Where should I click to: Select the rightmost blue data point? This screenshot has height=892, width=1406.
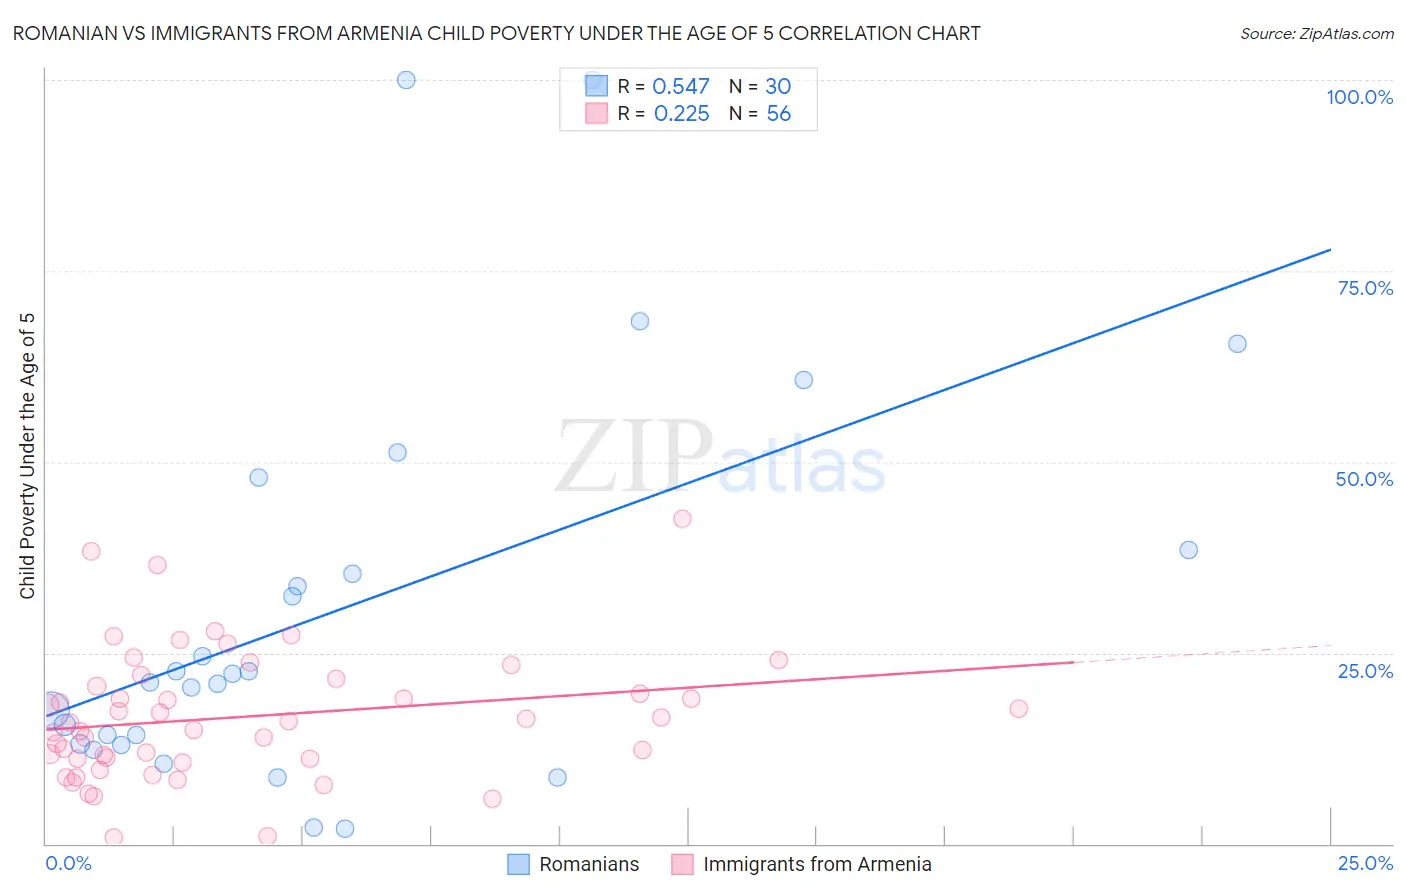(x=1237, y=344)
